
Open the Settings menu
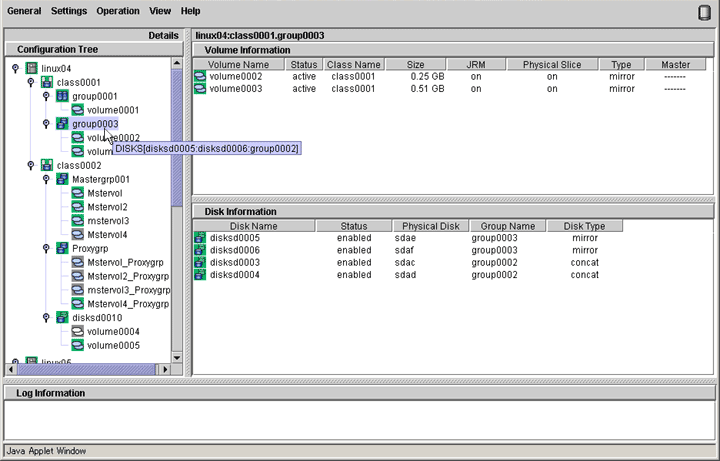[x=69, y=11]
